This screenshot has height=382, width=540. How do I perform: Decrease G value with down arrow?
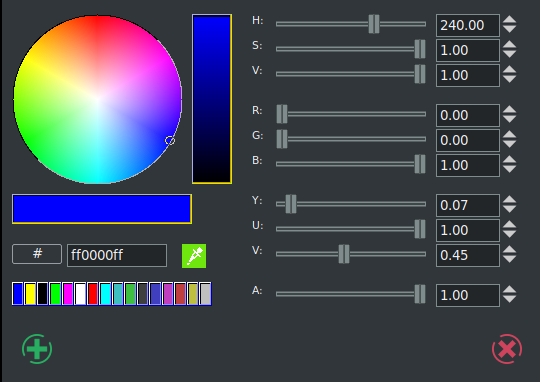point(509,144)
